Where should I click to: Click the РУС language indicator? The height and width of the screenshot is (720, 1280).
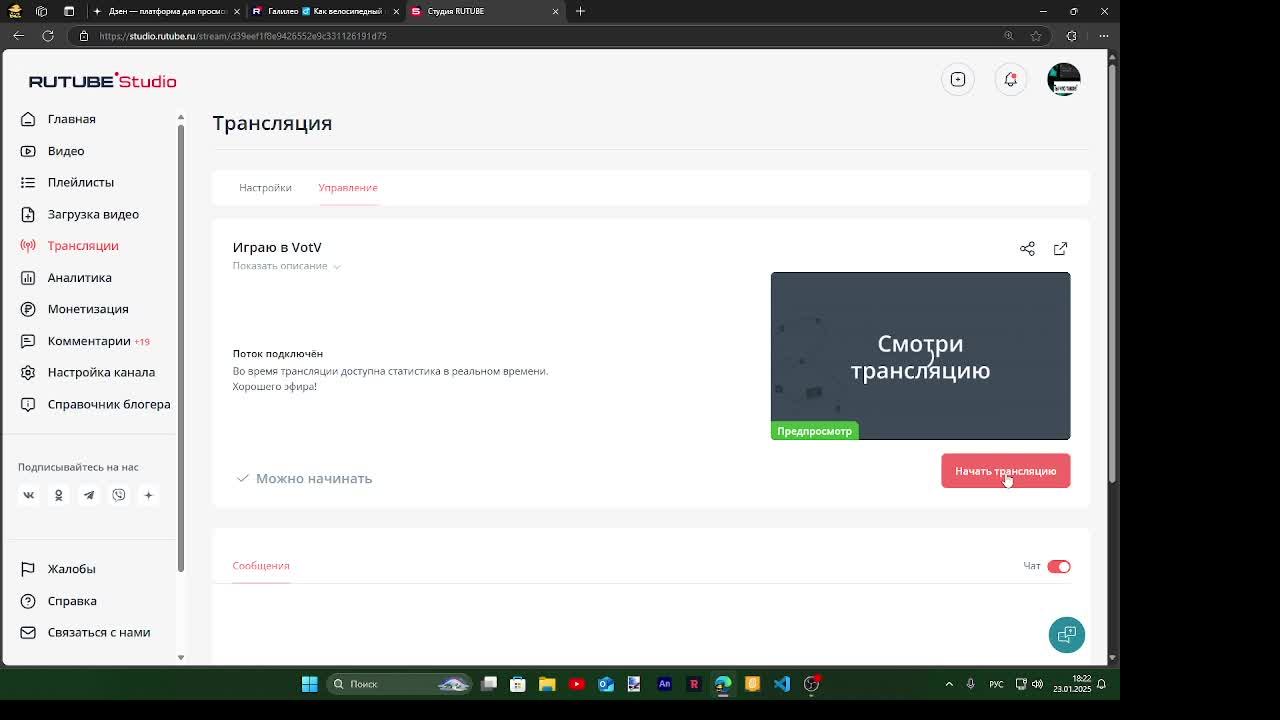[996, 684]
